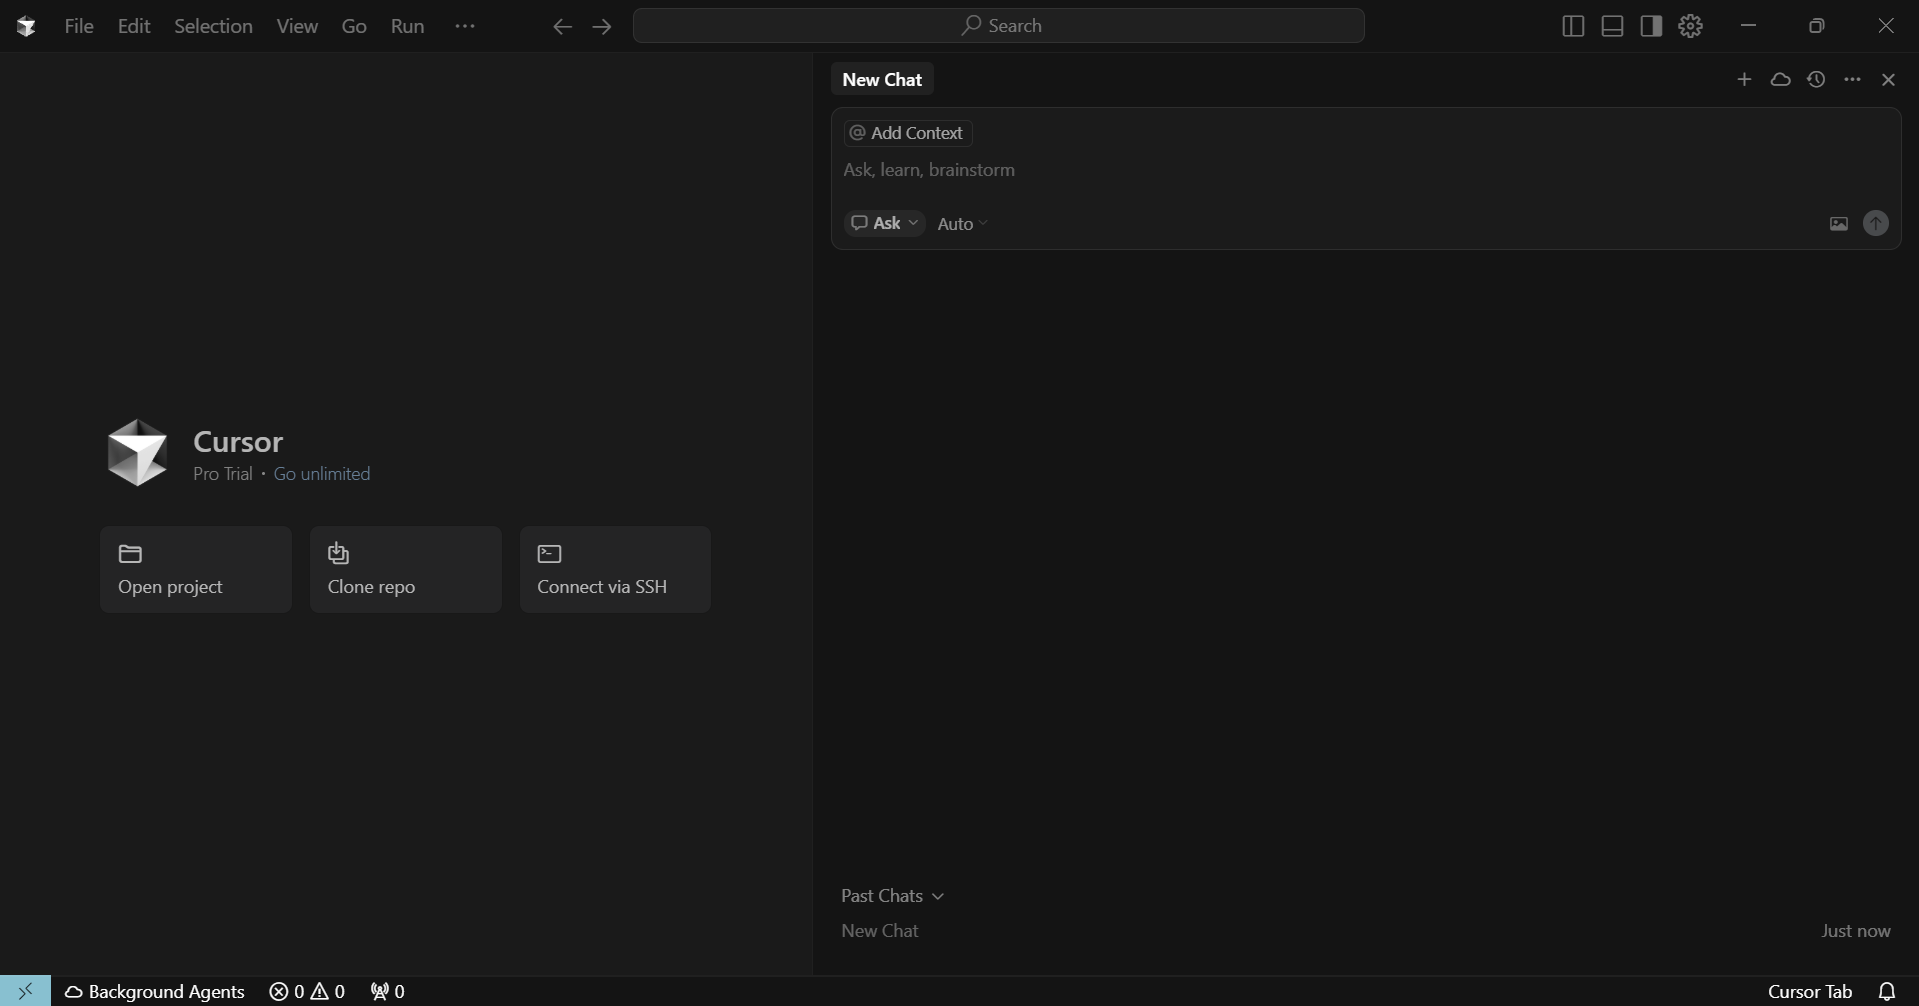Viewport: 1919px width, 1006px height.
Task: Attach an image via image icon
Action: click(x=1838, y=224)
